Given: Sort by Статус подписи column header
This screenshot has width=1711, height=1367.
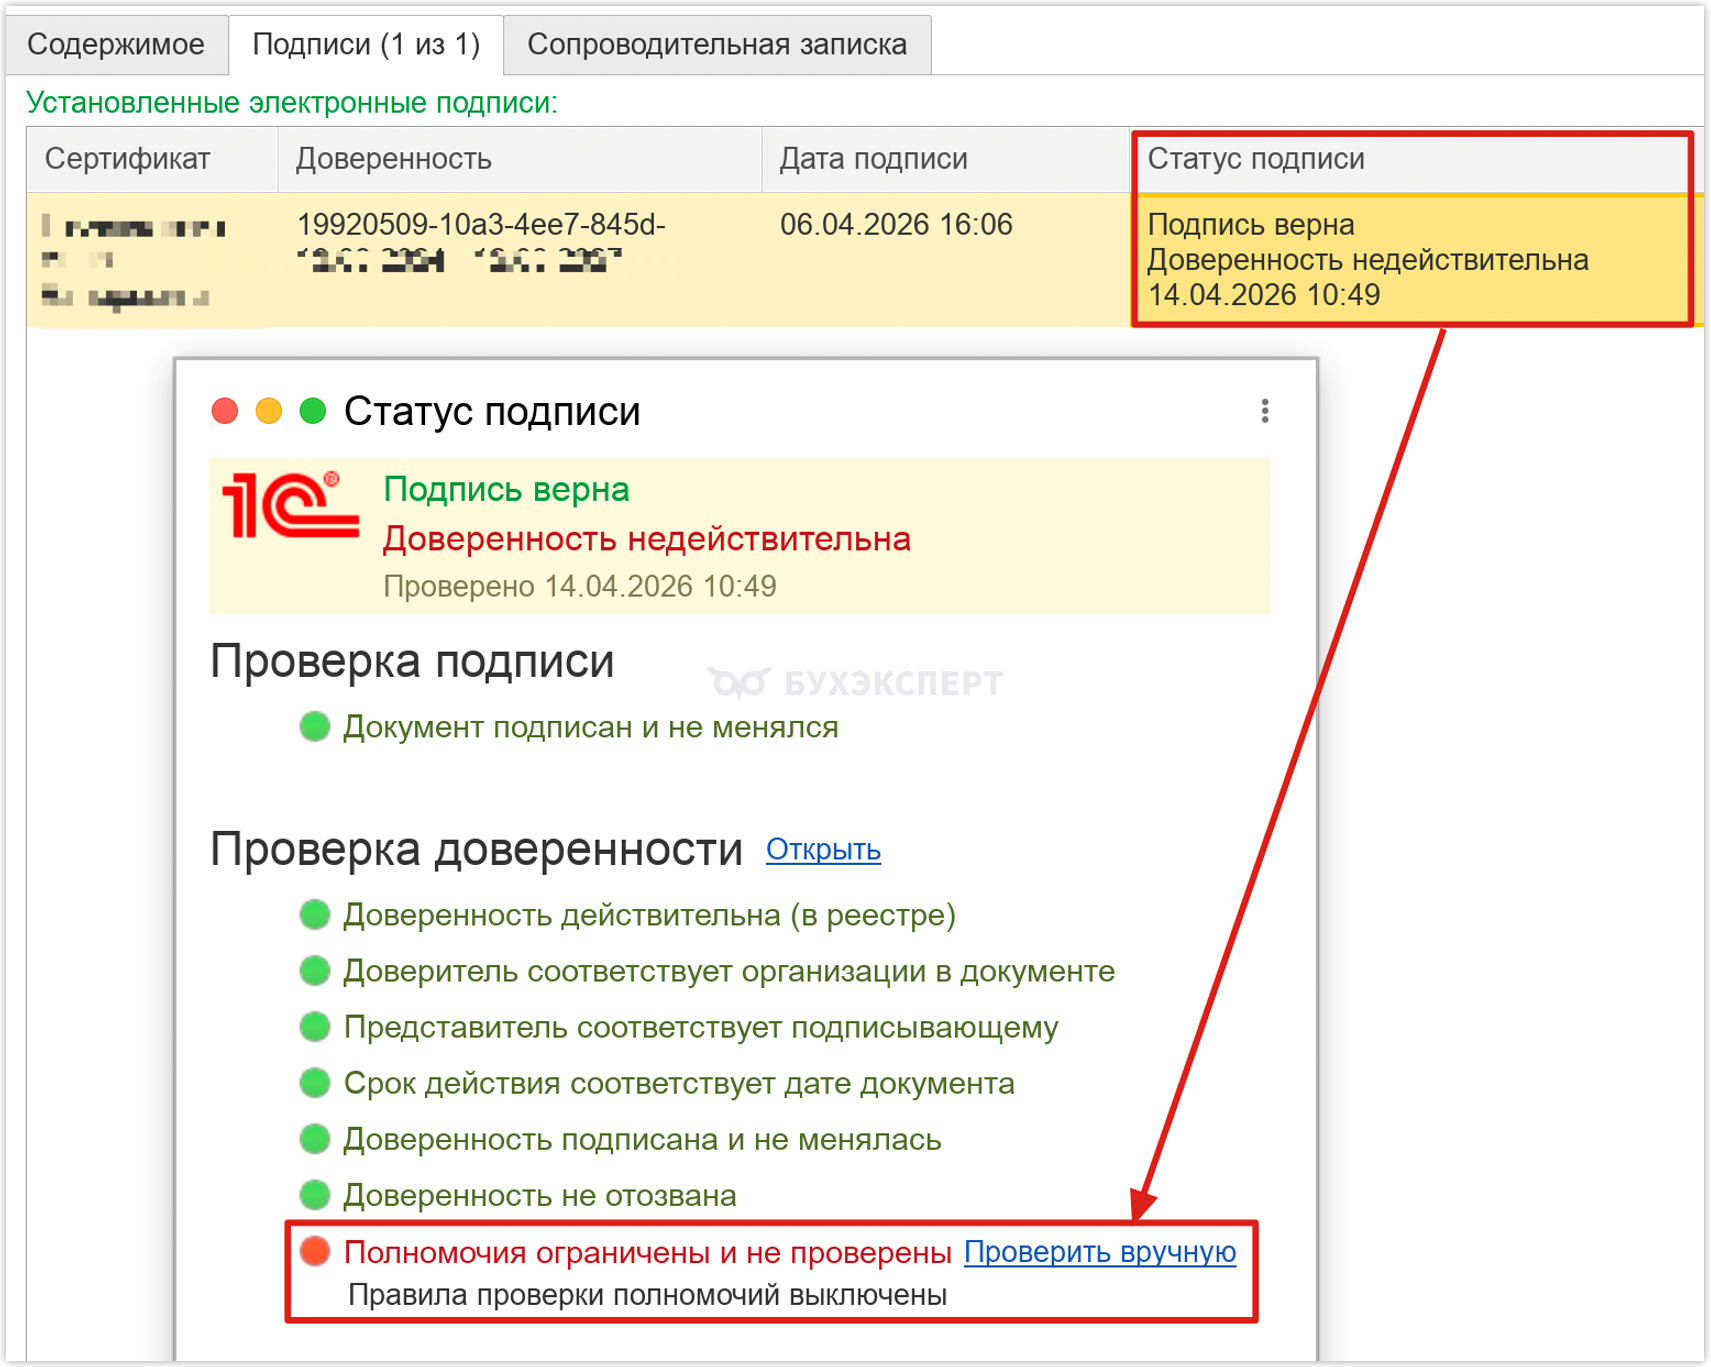Looking at the screenshot, I should click(1411, 159).
